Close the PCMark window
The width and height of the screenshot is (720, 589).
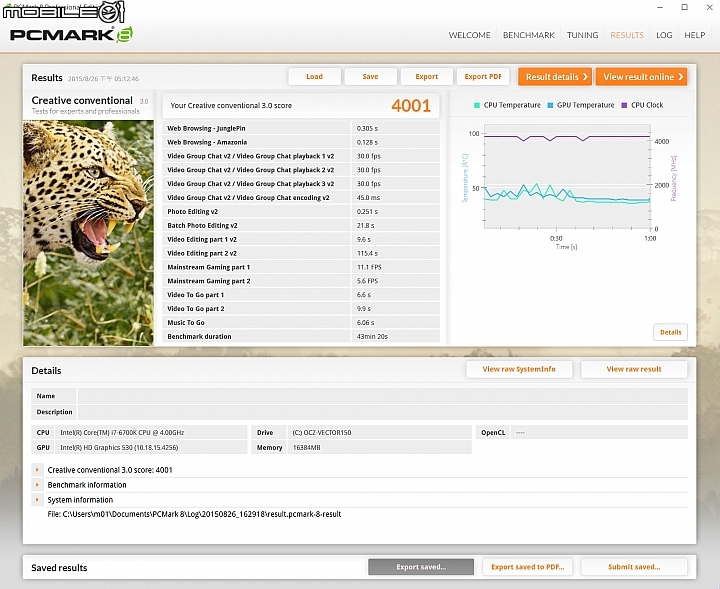(x=709, y=7)
